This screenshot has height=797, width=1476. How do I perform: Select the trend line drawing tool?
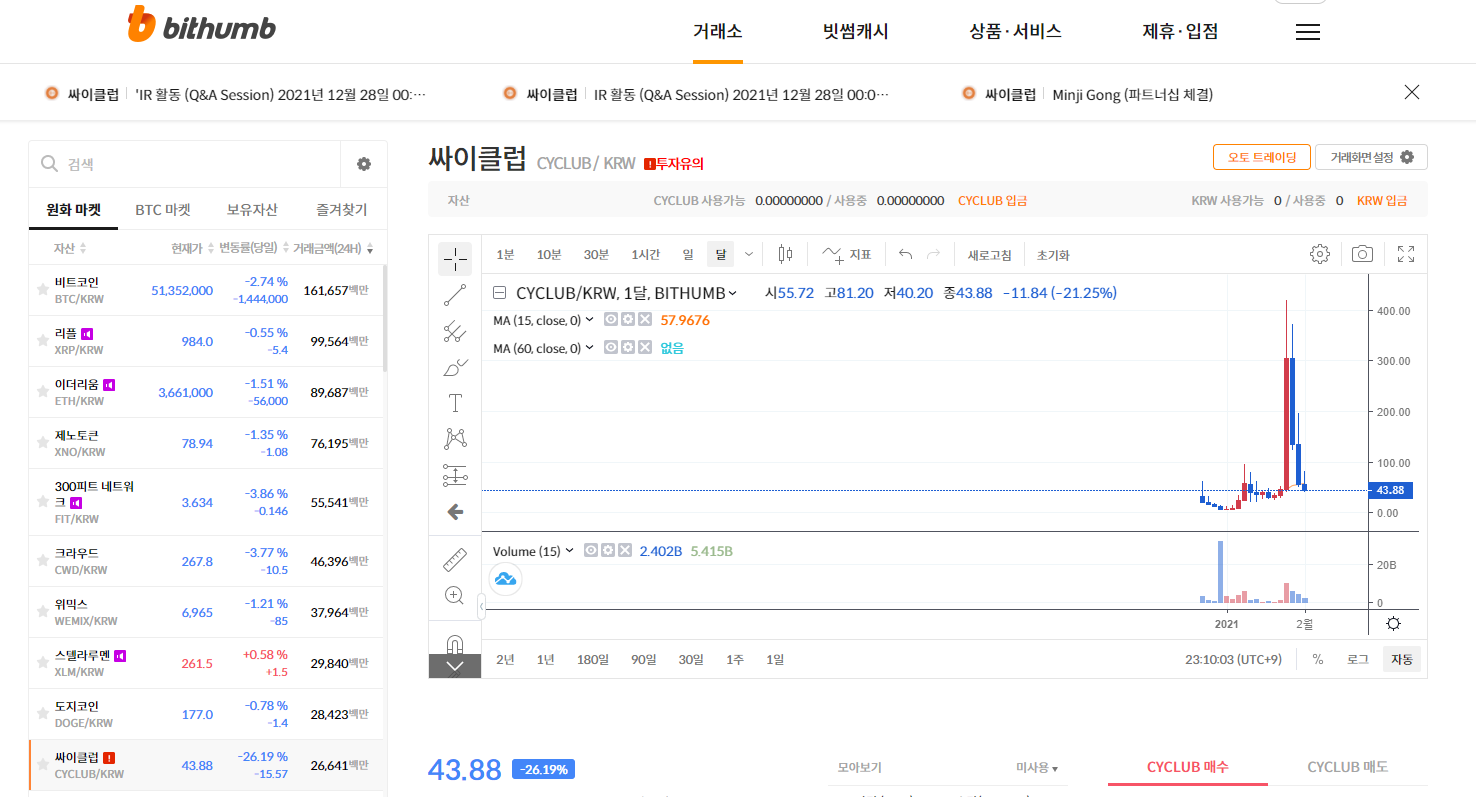click(x=455, y=295)
